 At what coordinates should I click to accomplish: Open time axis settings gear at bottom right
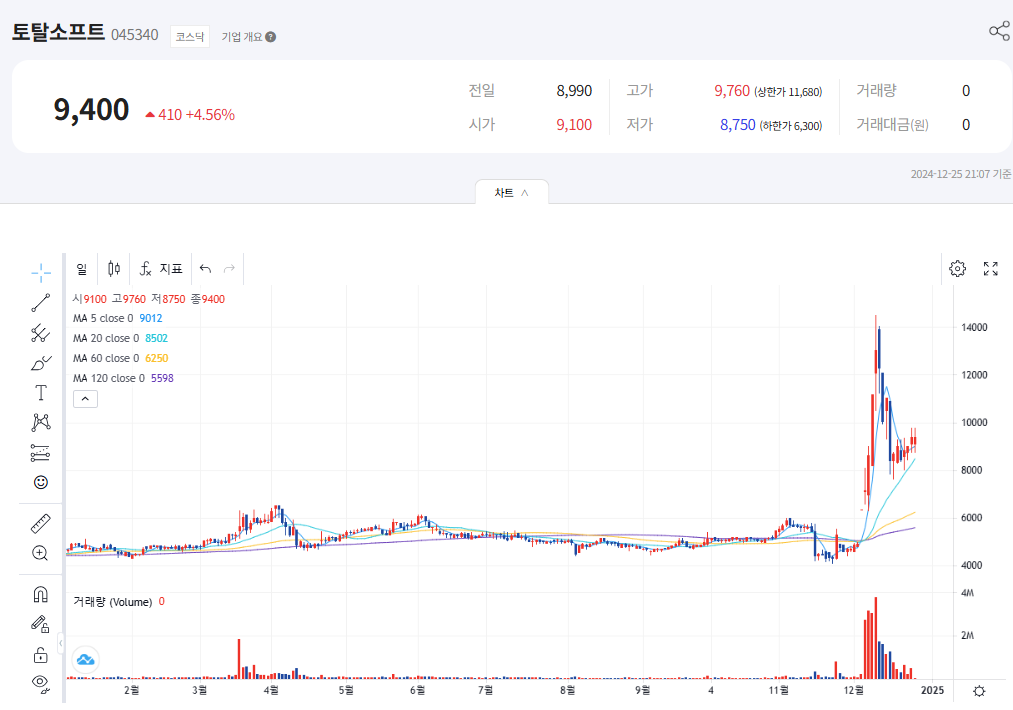tap(979, 691)
